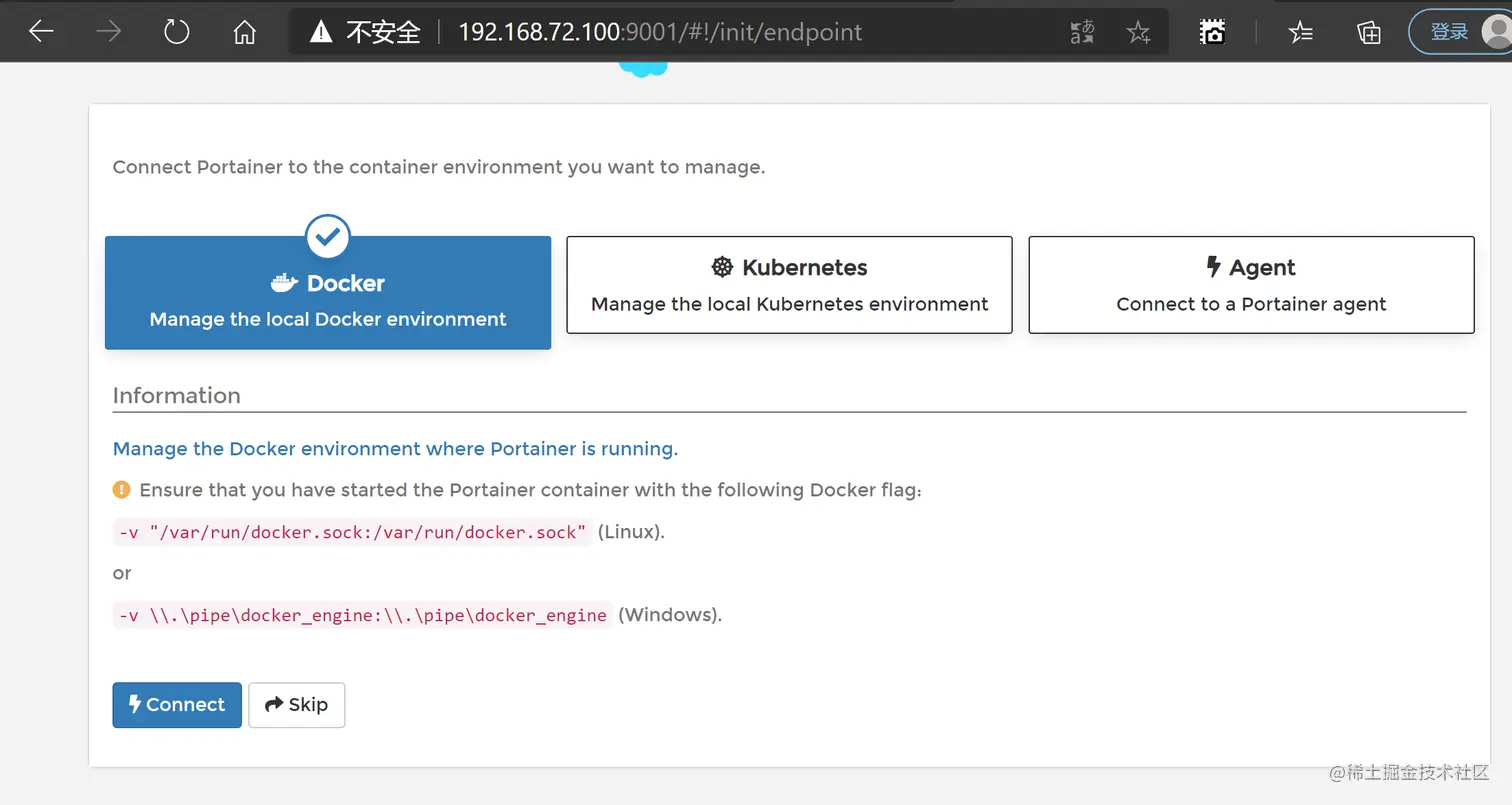1512x805 pixels.
Task: Click the browser forward arrow
Action: (108, 32)
